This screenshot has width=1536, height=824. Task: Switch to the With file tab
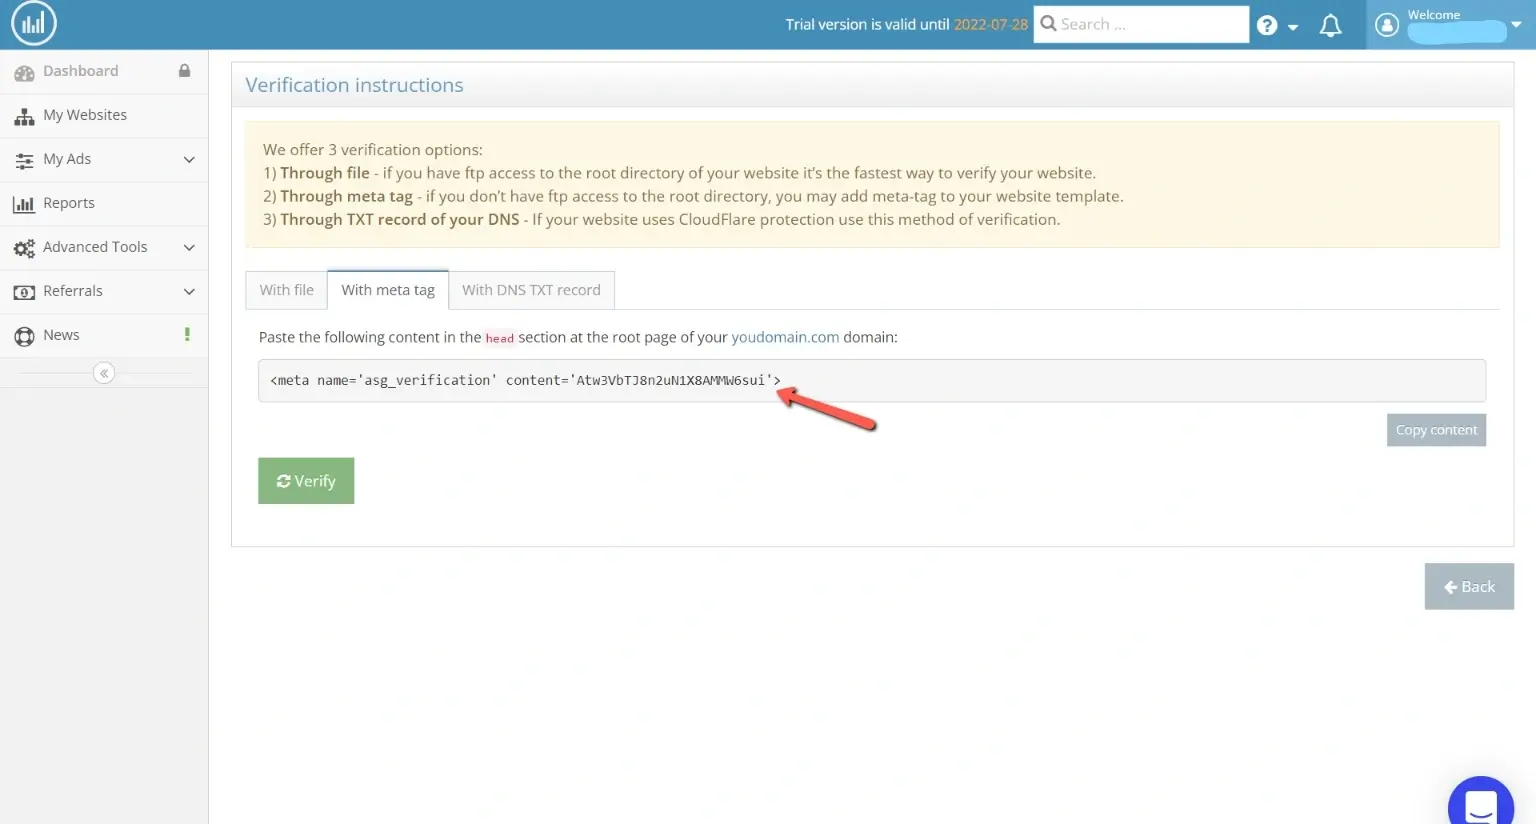286,290
